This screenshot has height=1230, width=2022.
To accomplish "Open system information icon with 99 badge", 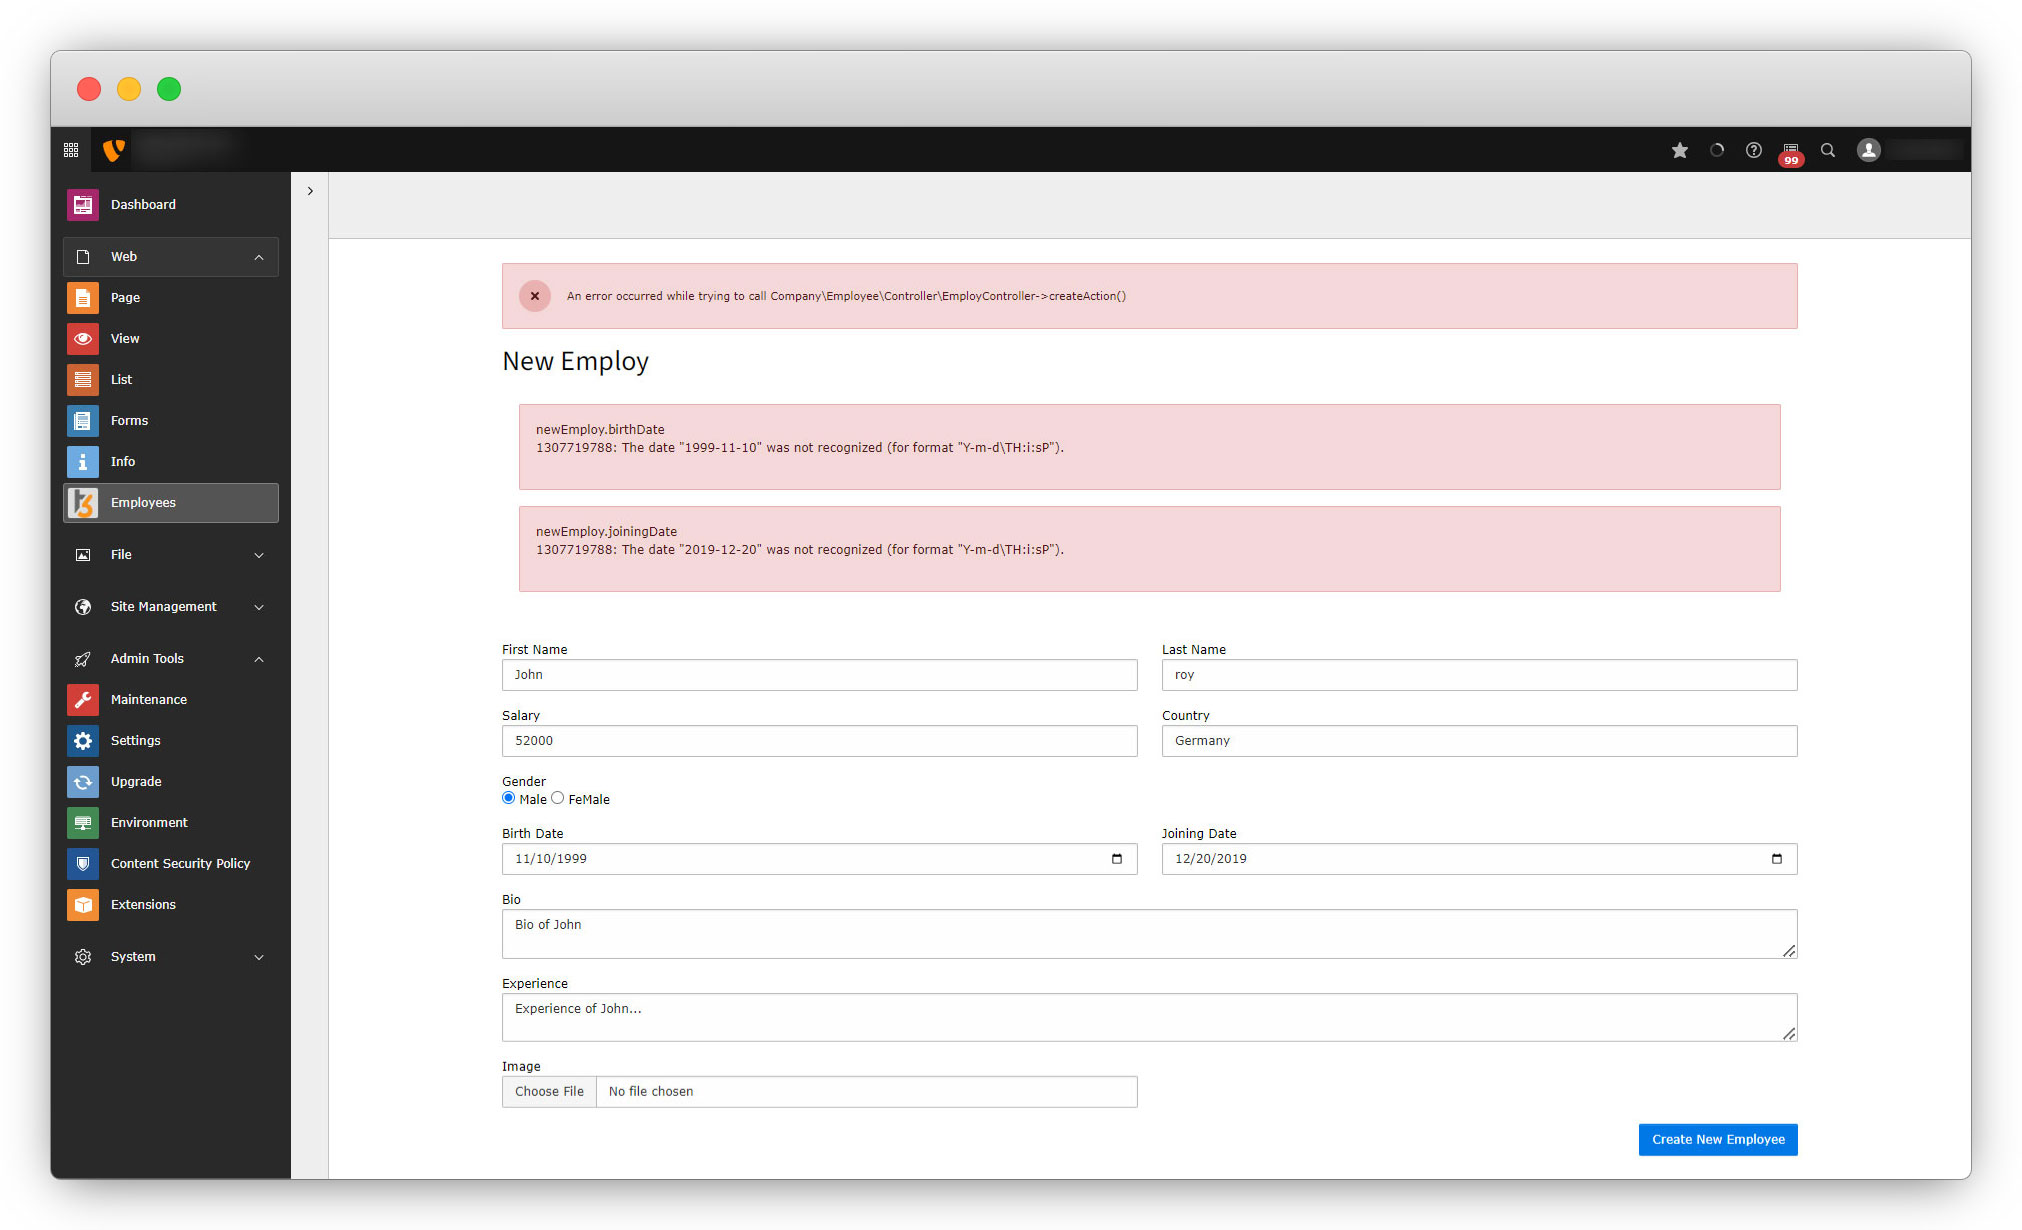I will click(1790, 151).
